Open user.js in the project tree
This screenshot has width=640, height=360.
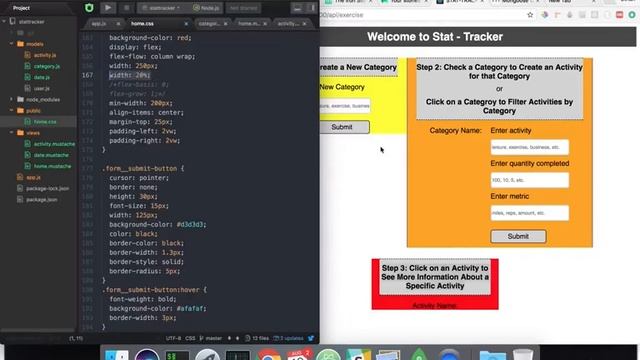coord(42,88)
